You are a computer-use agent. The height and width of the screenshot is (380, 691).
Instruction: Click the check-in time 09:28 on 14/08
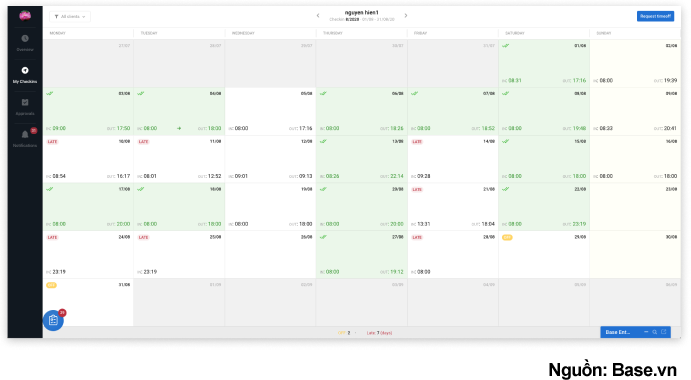pos(424,176)
